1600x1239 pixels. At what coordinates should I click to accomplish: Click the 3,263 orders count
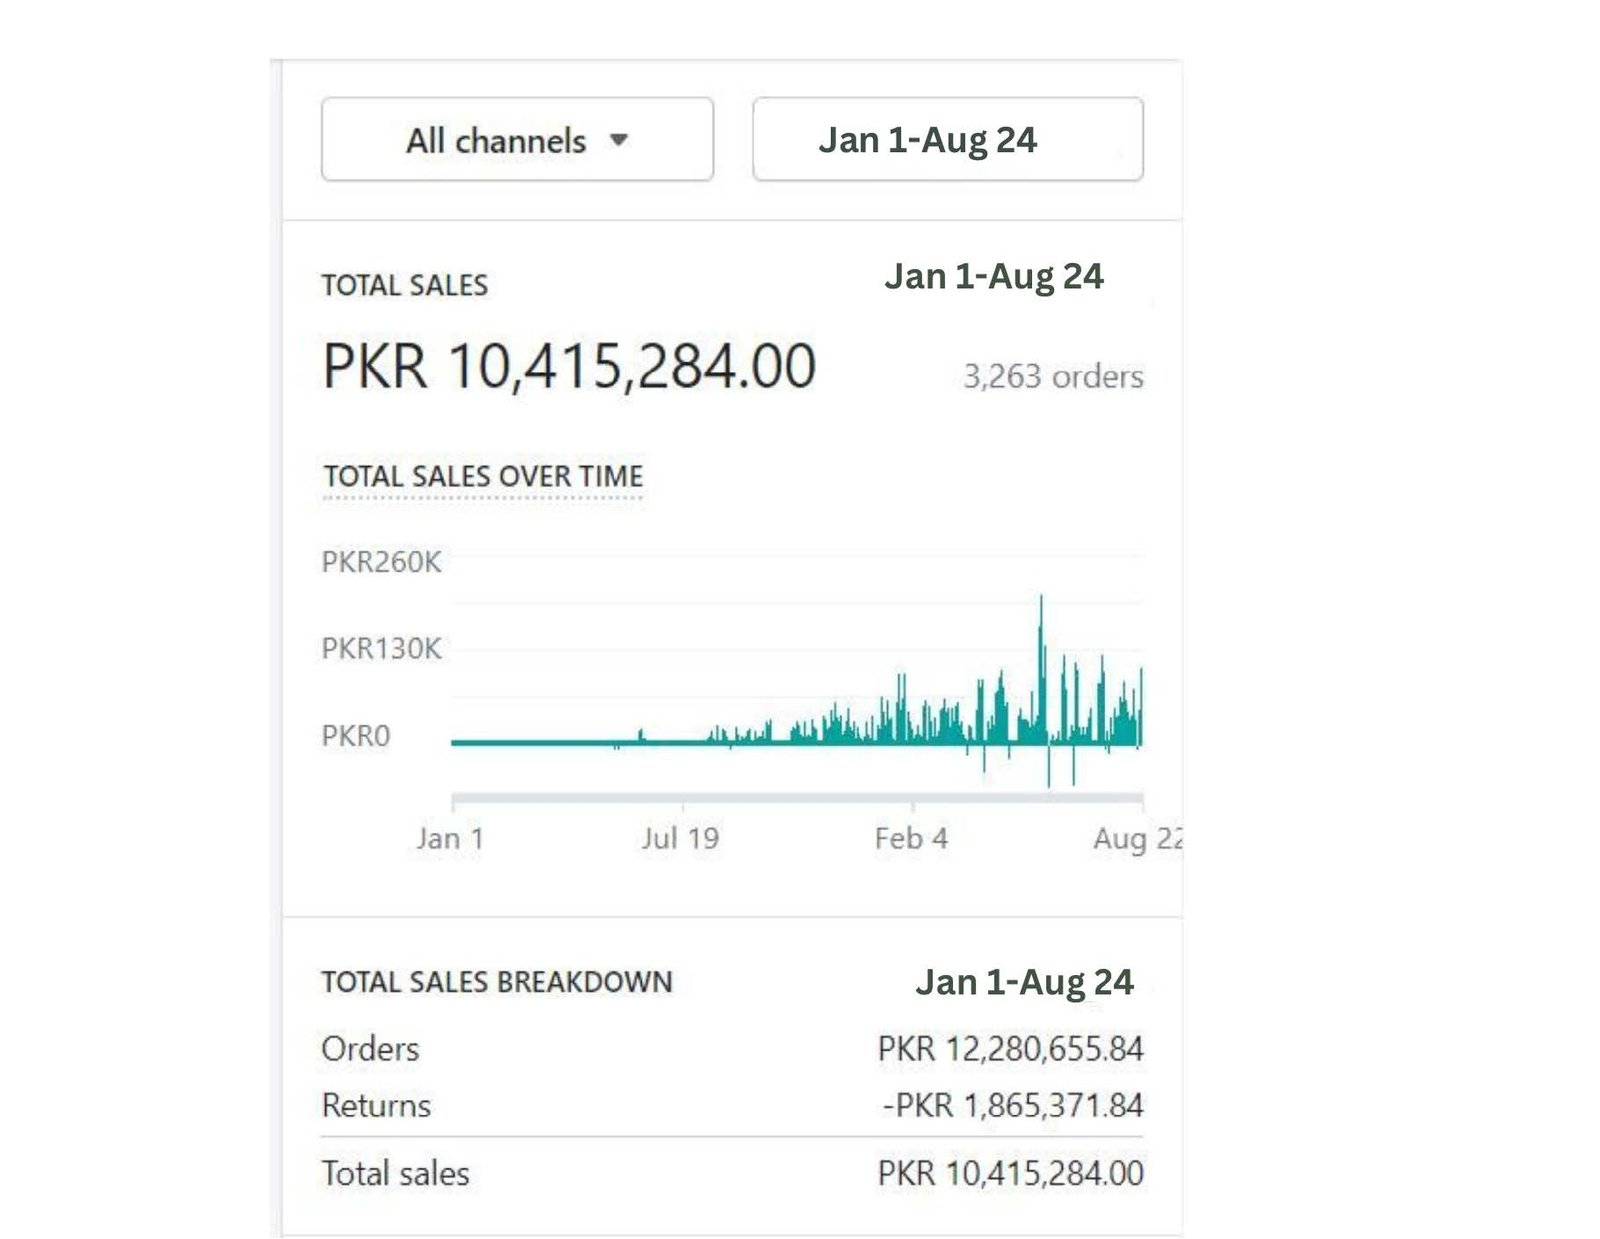[1053, 376]
